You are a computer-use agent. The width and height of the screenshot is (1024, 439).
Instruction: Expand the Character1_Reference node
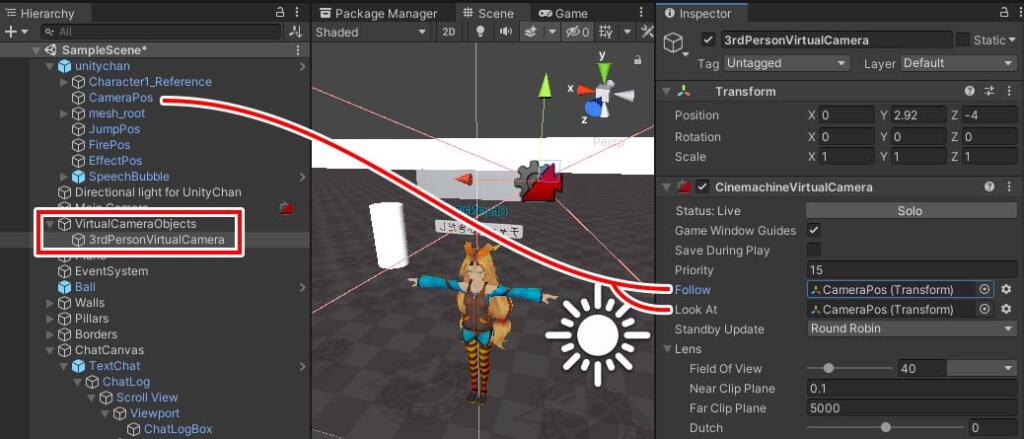tap(63, 82)
